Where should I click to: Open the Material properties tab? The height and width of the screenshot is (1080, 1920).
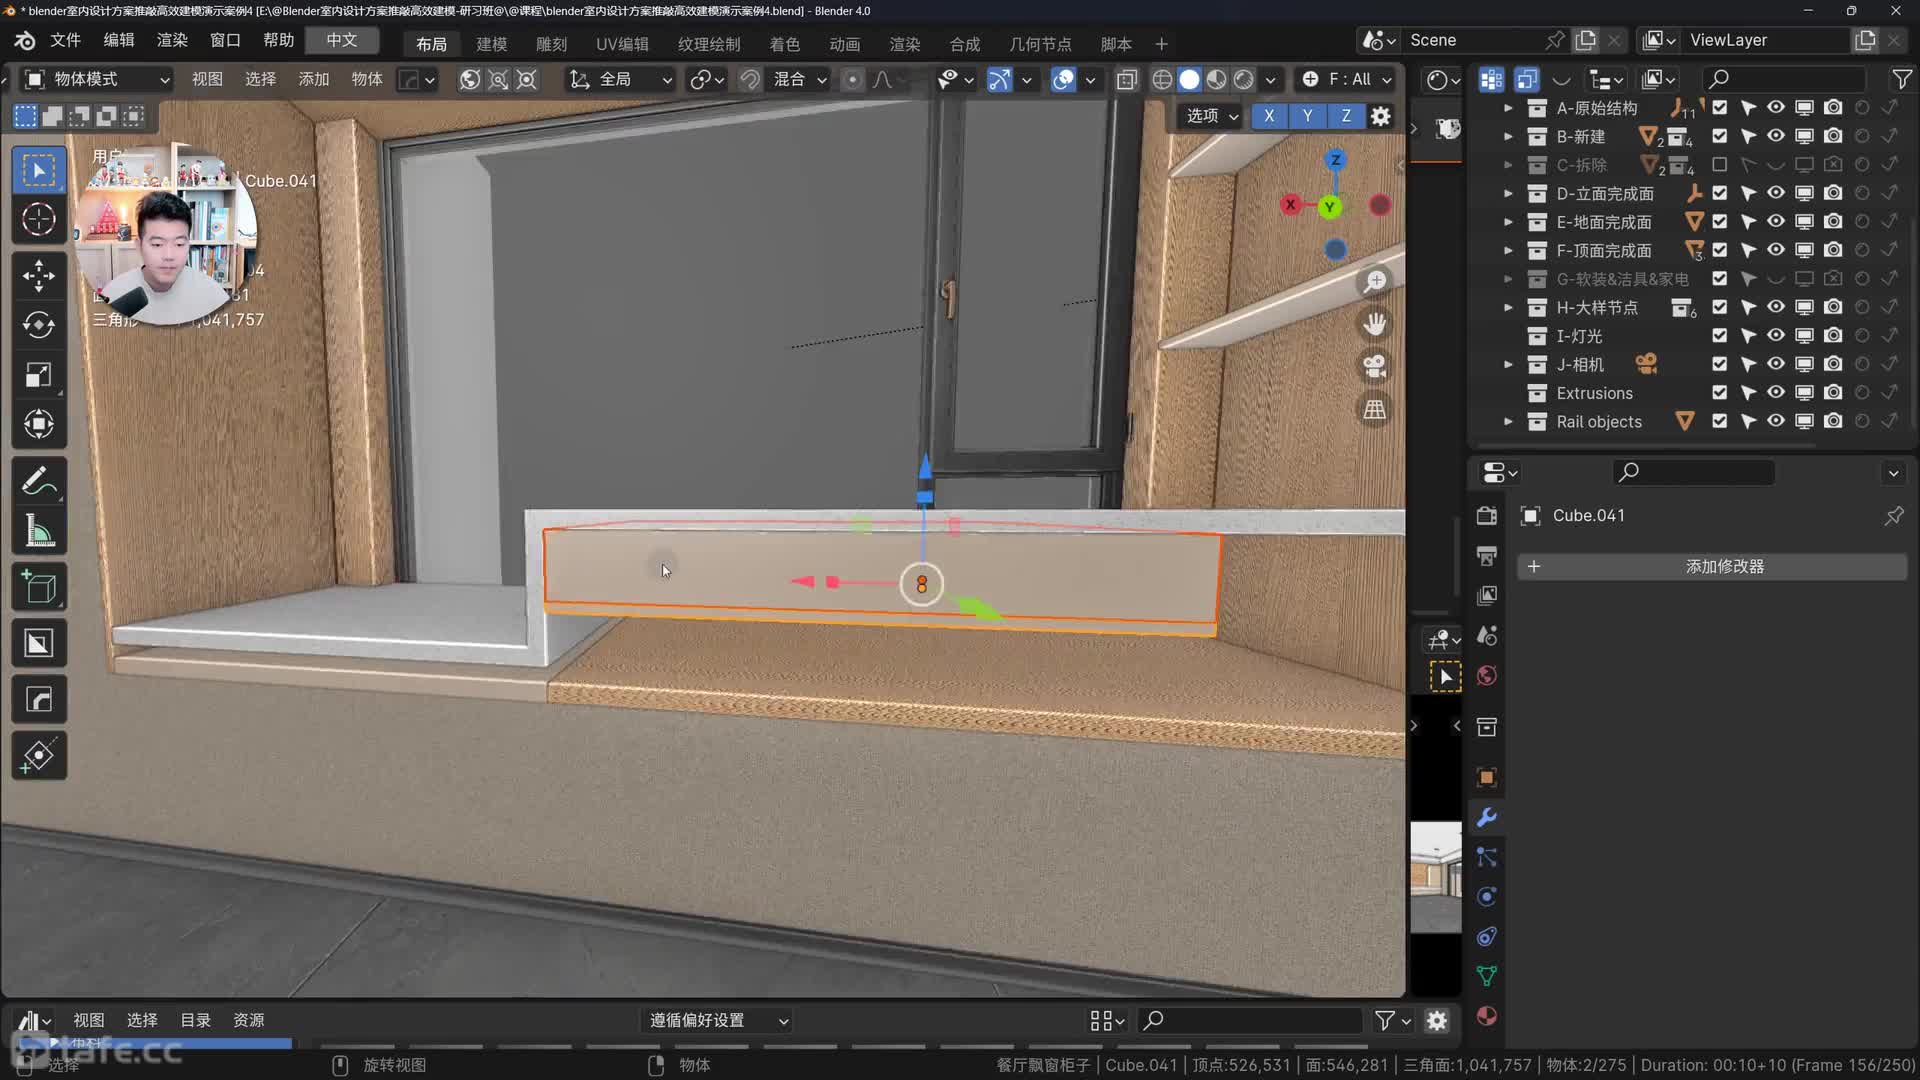(x=1486, y=1016)
